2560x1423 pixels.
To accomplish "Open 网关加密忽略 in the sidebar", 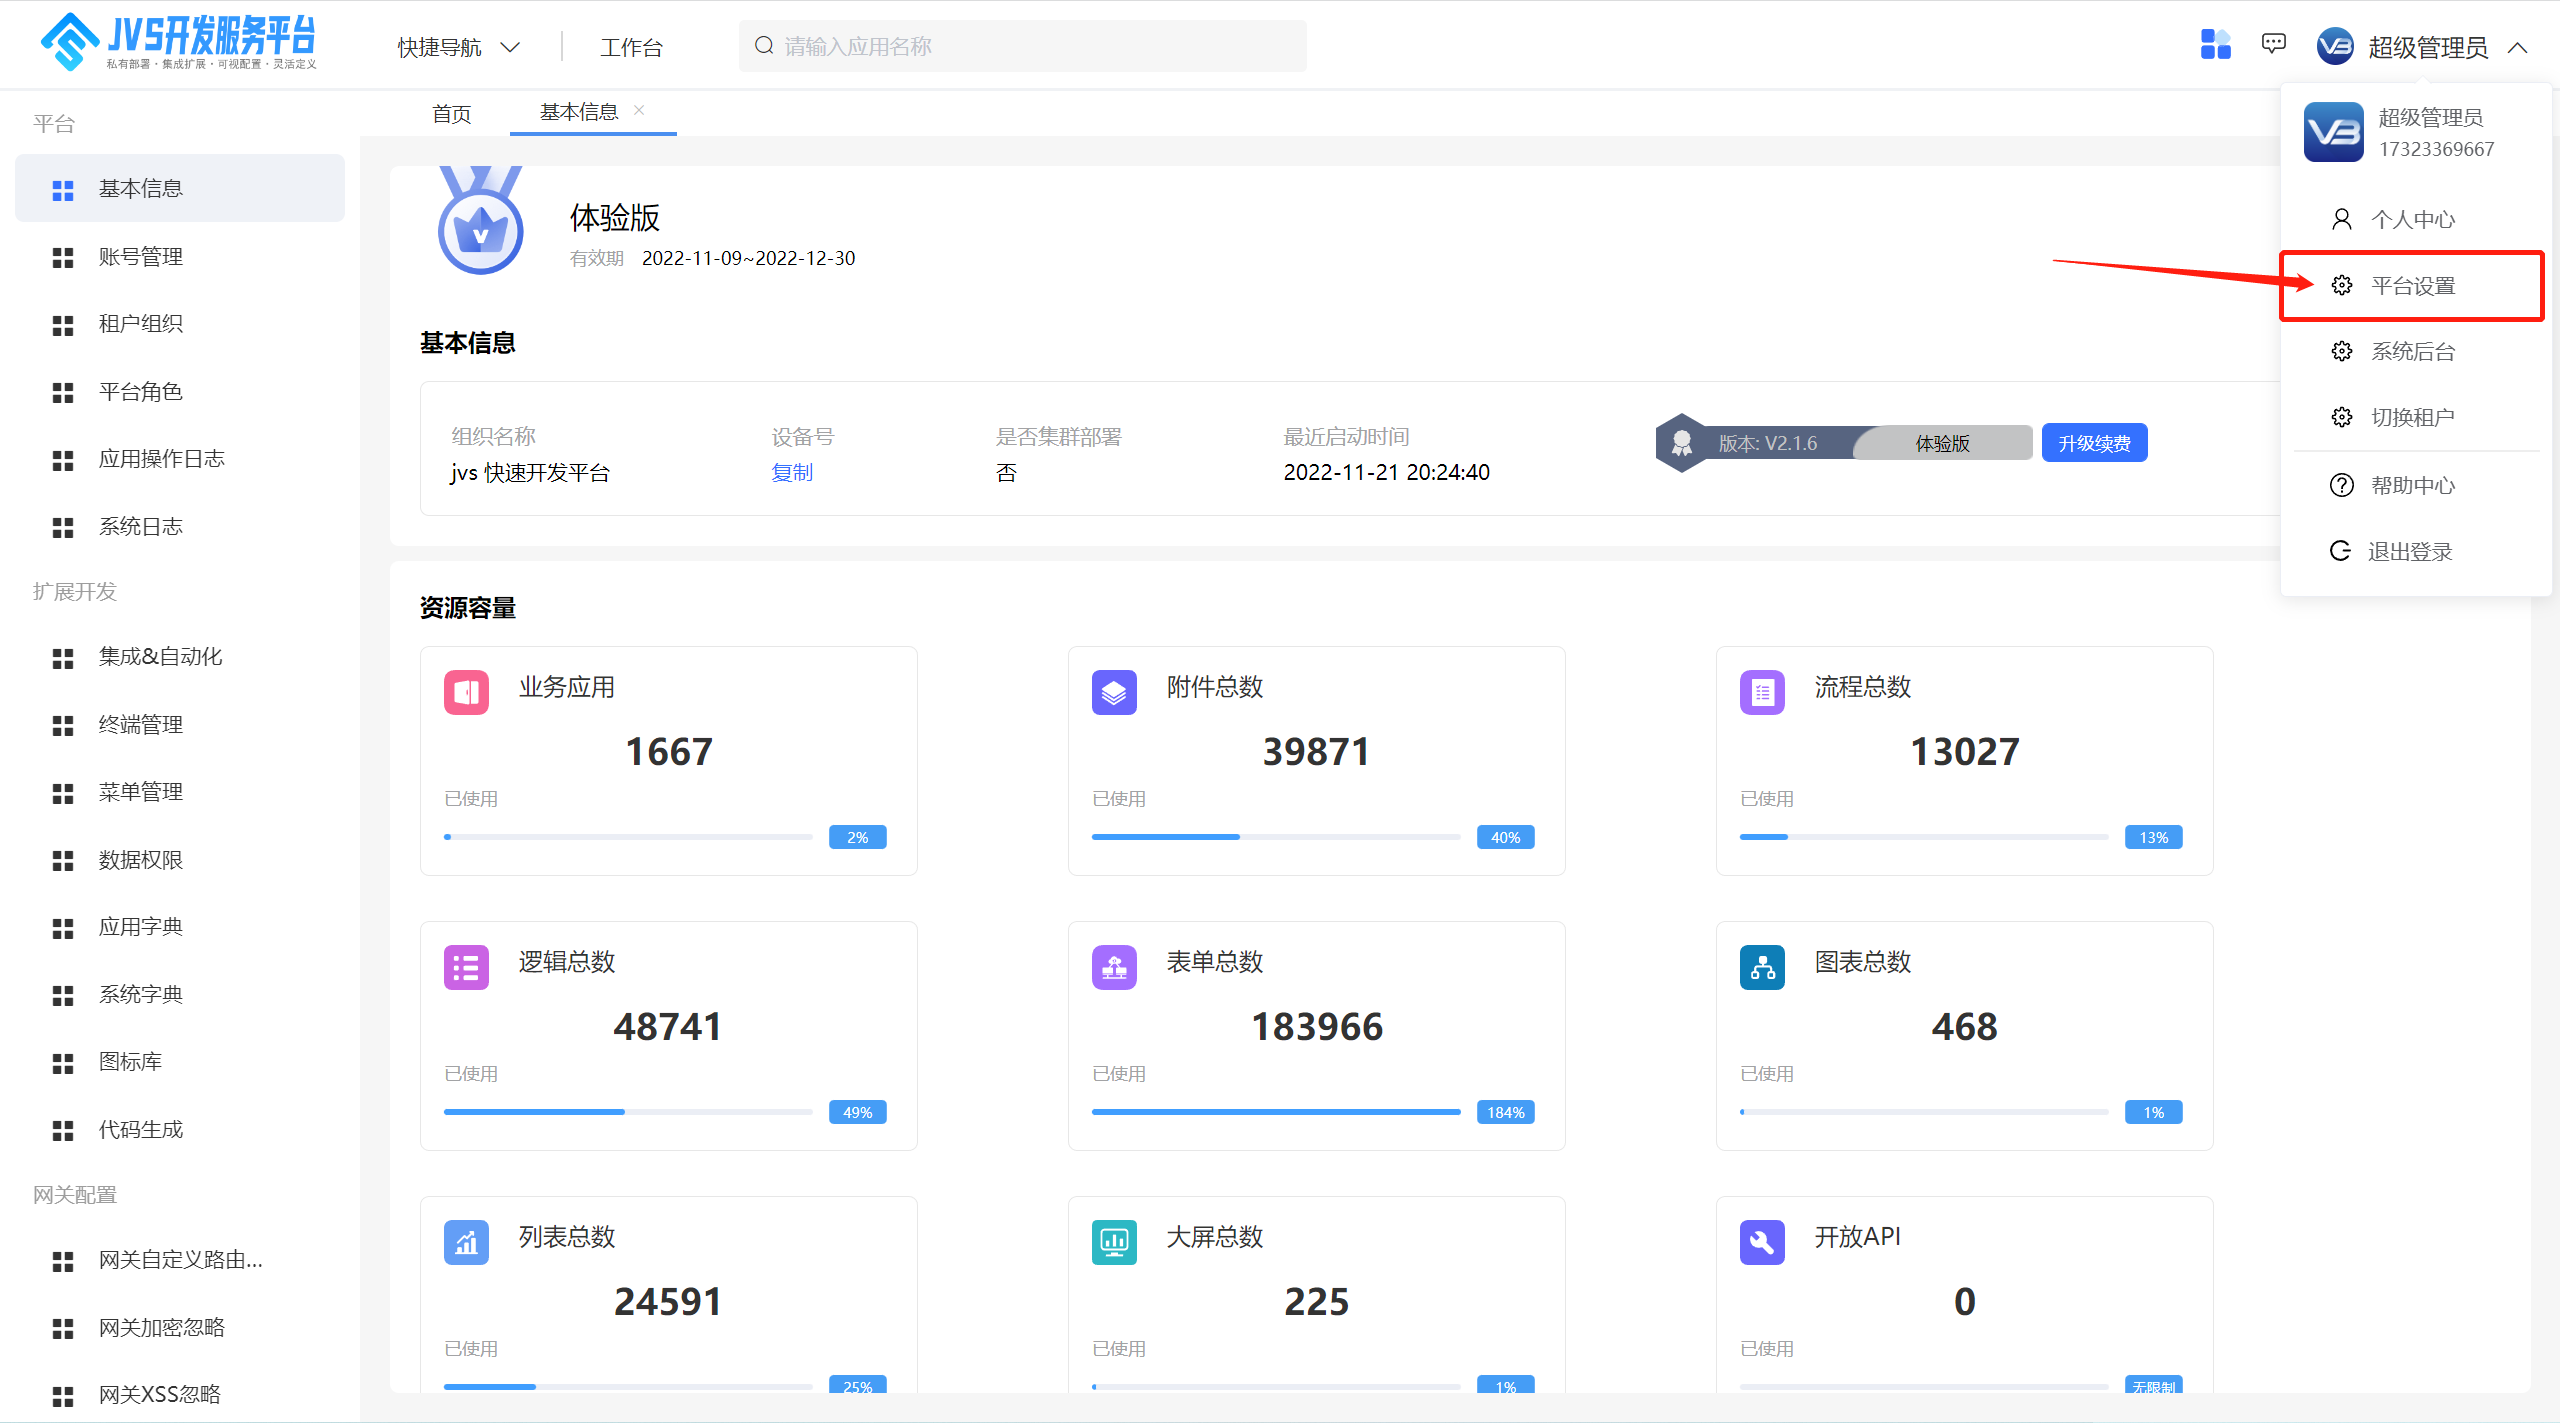I will [x=180, y=1327].
